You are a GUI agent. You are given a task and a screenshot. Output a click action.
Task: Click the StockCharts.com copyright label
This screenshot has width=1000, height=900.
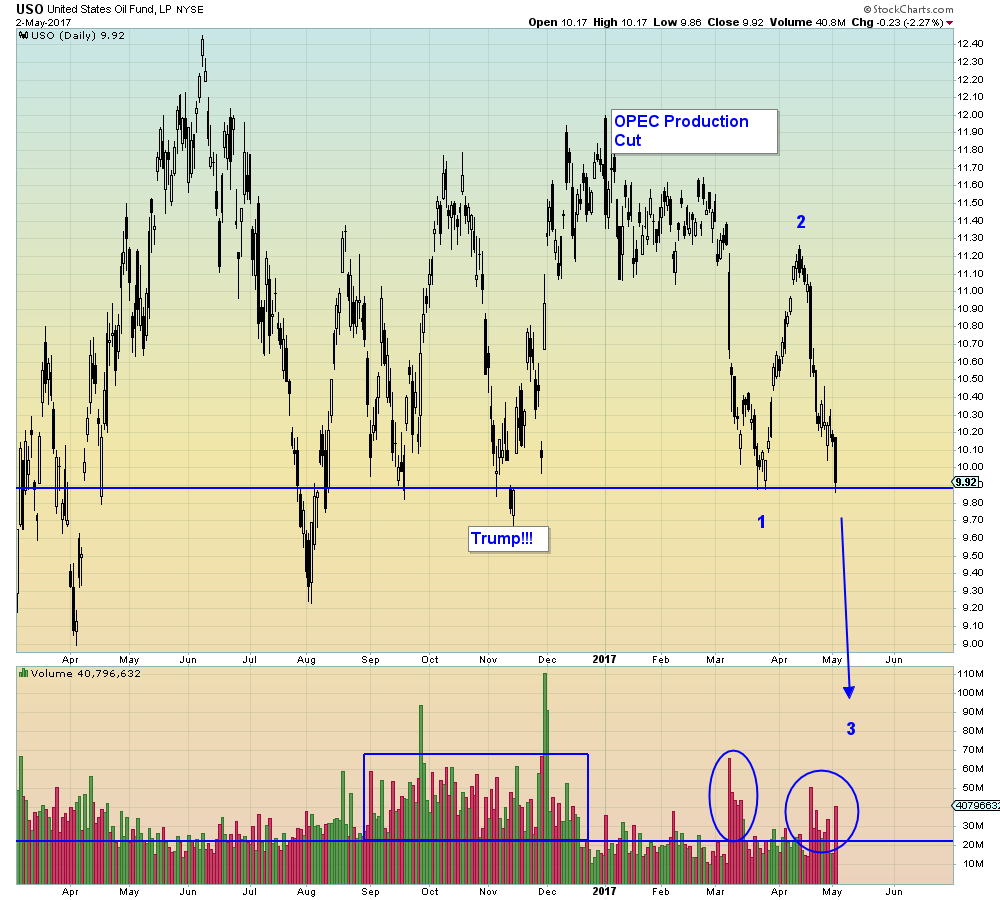(x=908, y=9)
